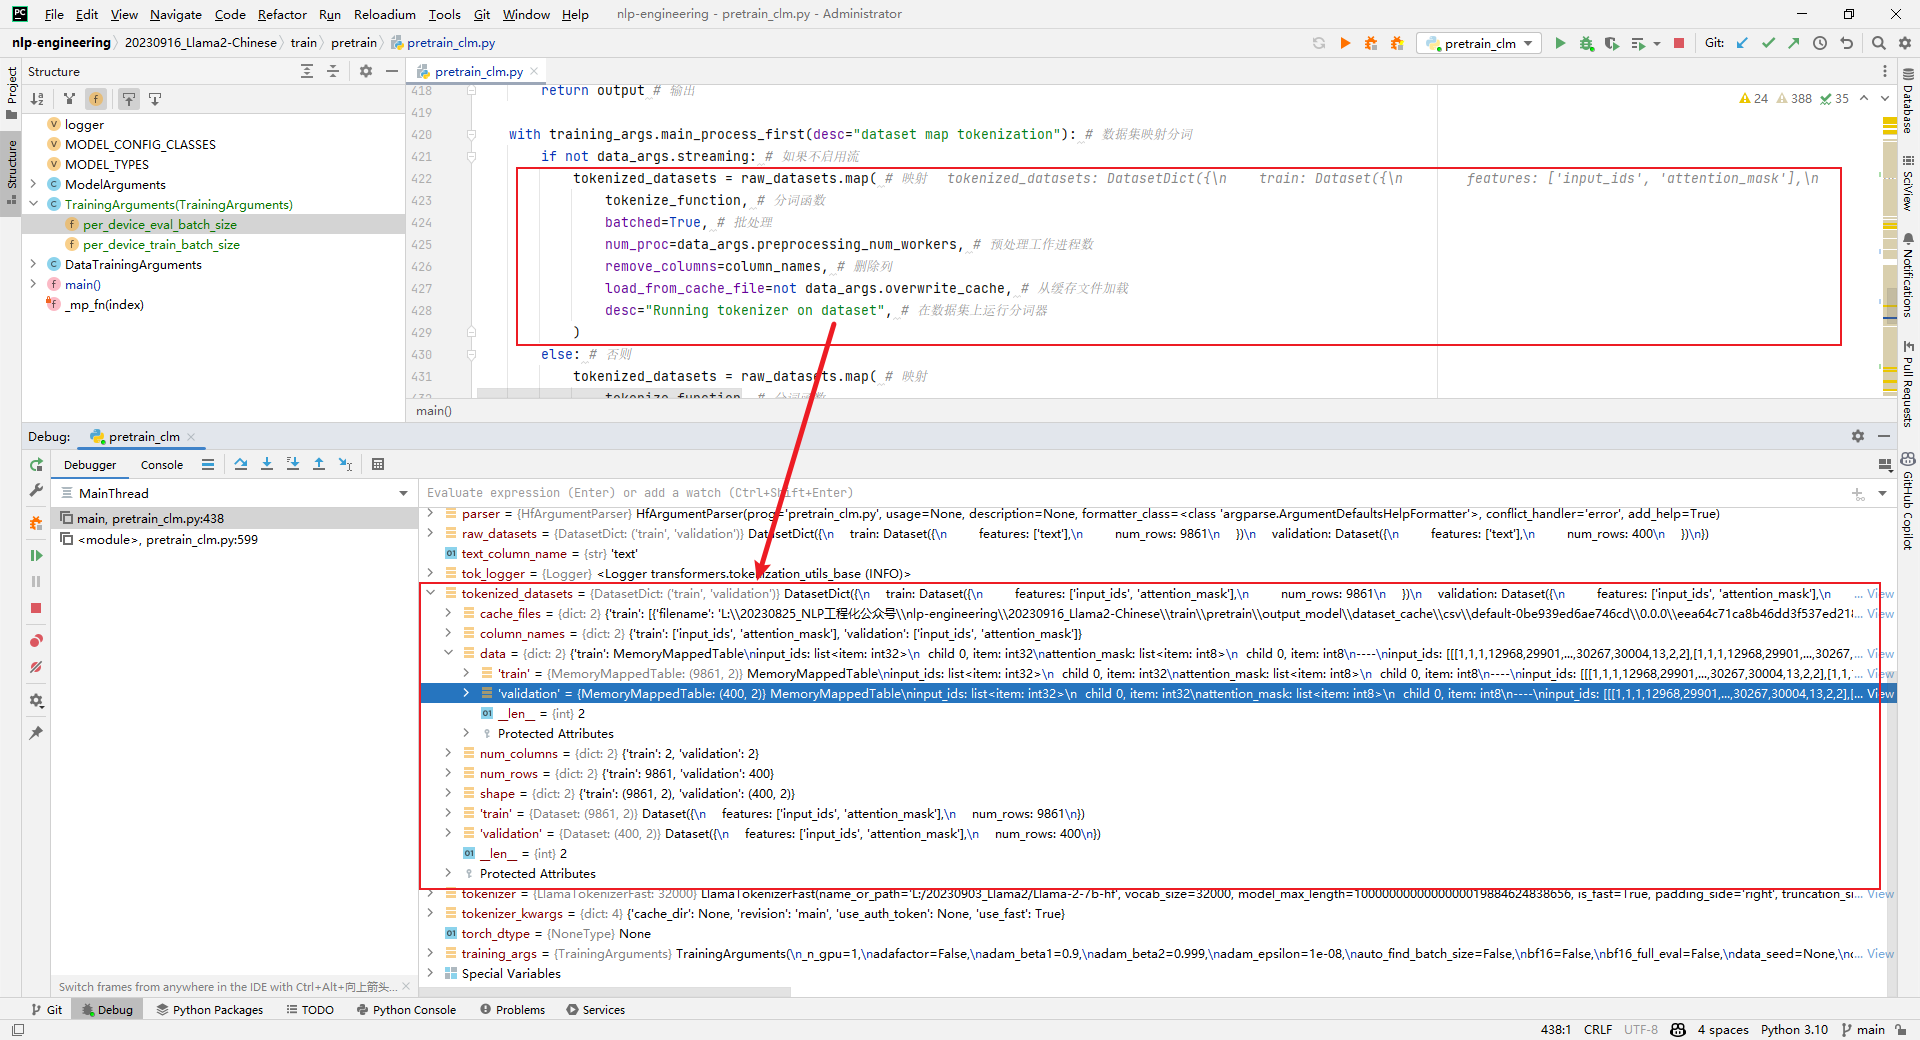Image resolution: width=1920 pixels, height=1040 pixels.
Task: Click the Step Over debug icon
Action: pos(241,464)
